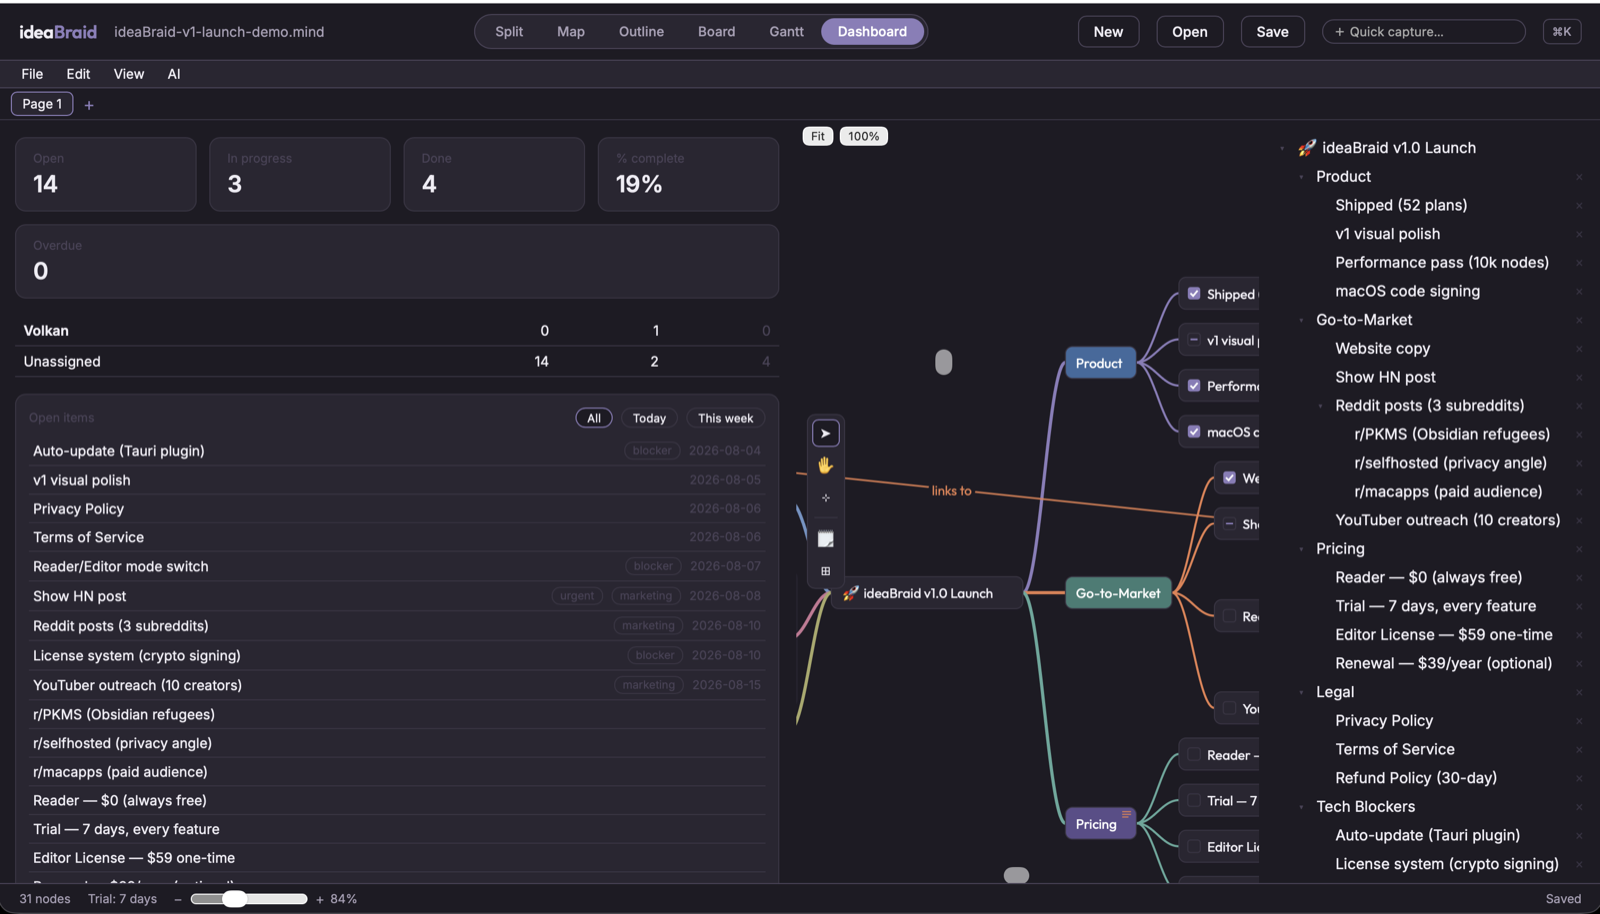The height and width of the screenshot is (914, 1600).
Task: Select the arrow pointer tool on canvas
Action: (825, 433)
